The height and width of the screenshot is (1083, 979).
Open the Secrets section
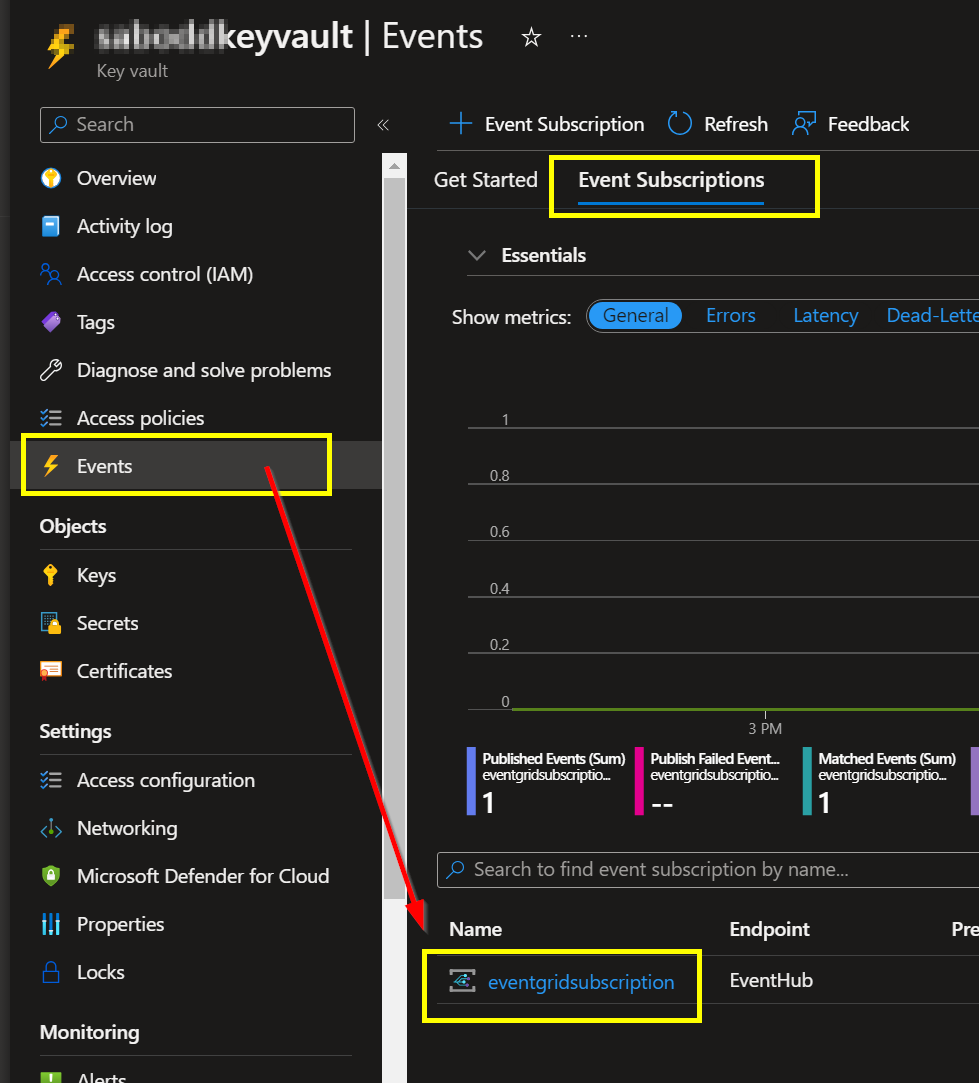108,622
